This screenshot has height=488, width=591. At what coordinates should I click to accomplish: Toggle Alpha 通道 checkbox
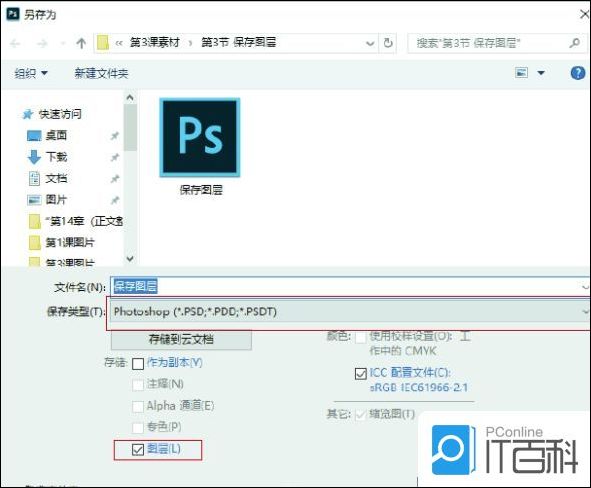coord(138,406)
